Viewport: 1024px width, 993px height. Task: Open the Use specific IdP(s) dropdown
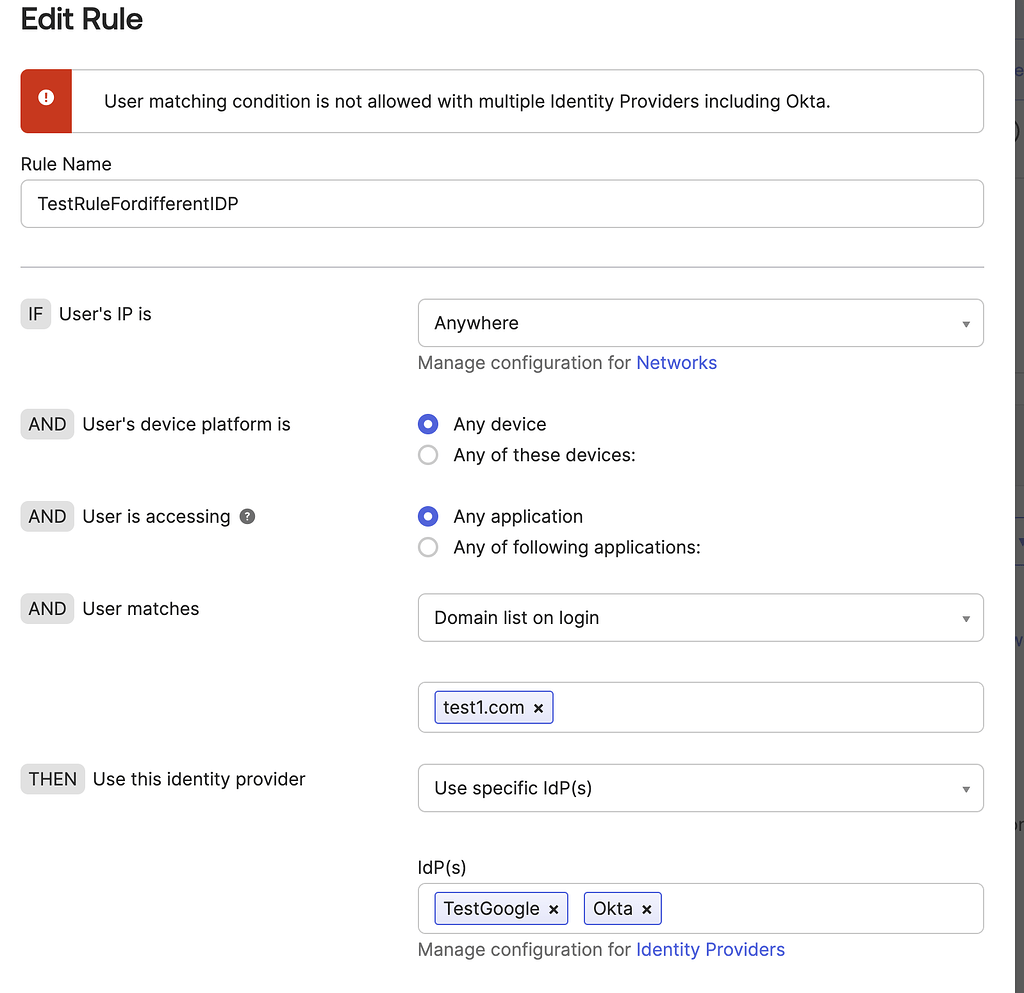[700, 788]
